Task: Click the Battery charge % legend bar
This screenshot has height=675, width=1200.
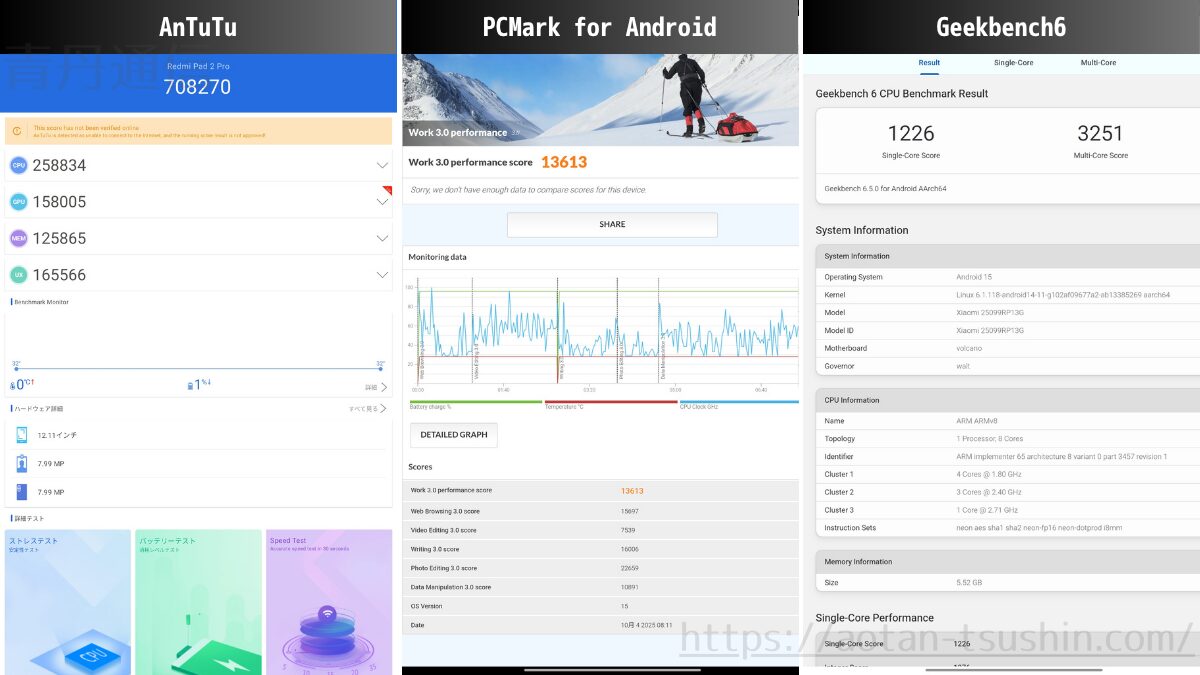Action: [475, 403]
